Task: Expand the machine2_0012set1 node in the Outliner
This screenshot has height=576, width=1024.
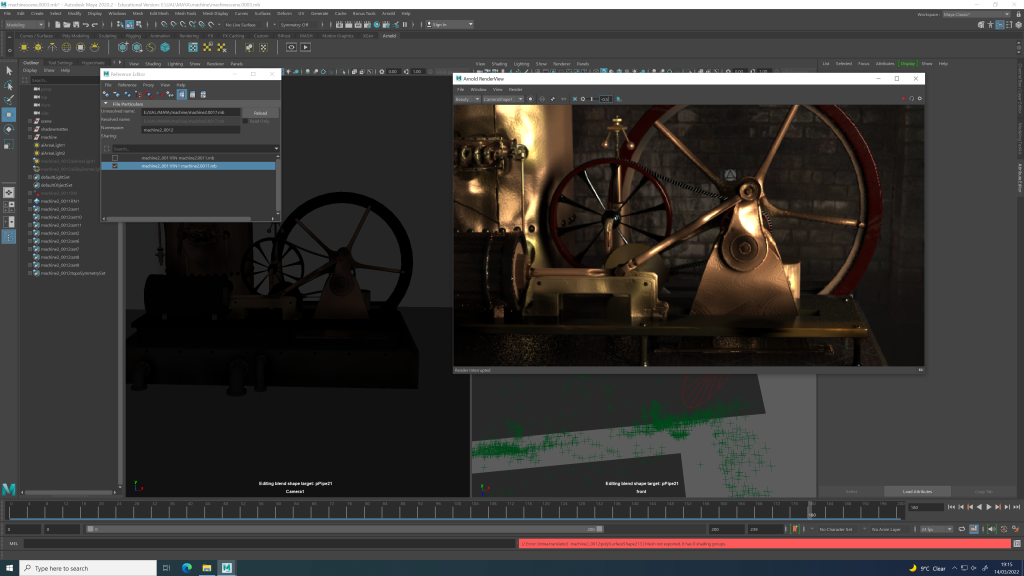Action: point(30,209)
